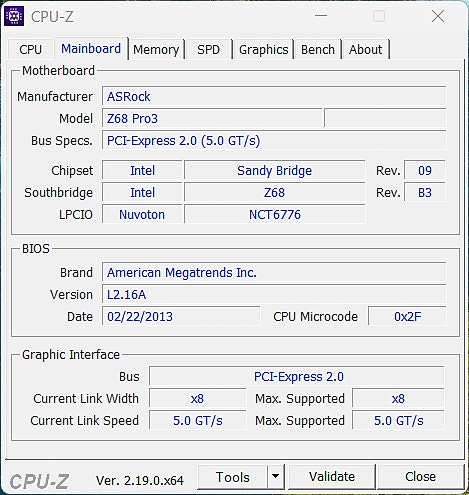Open the Graphics tab

pos(263,50)
